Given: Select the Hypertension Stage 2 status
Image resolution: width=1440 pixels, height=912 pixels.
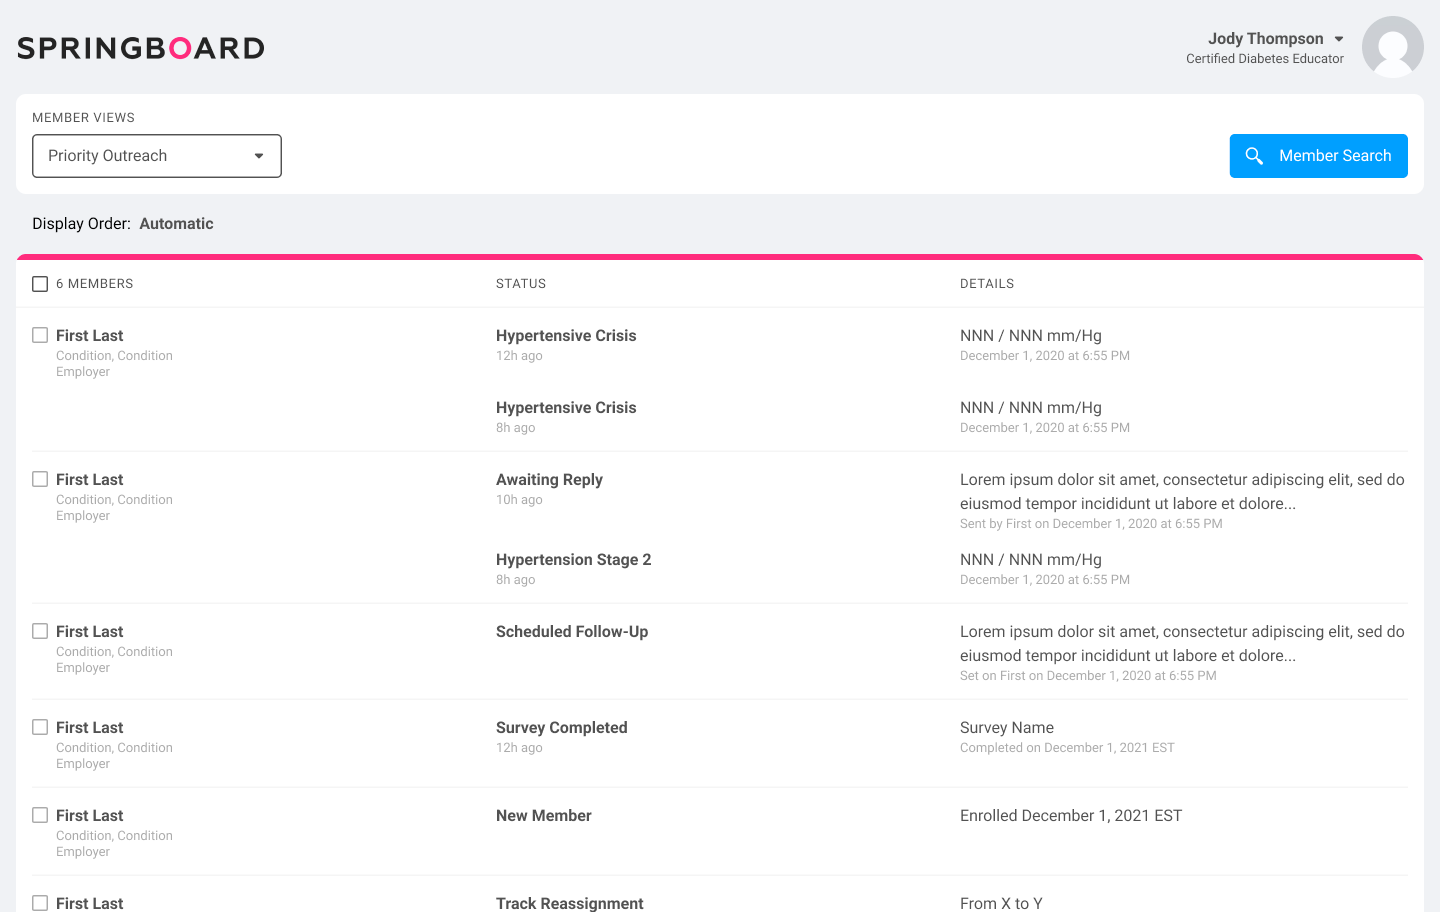Looking at the screenshot, I should pyautogui.click(x=573, y=560).
